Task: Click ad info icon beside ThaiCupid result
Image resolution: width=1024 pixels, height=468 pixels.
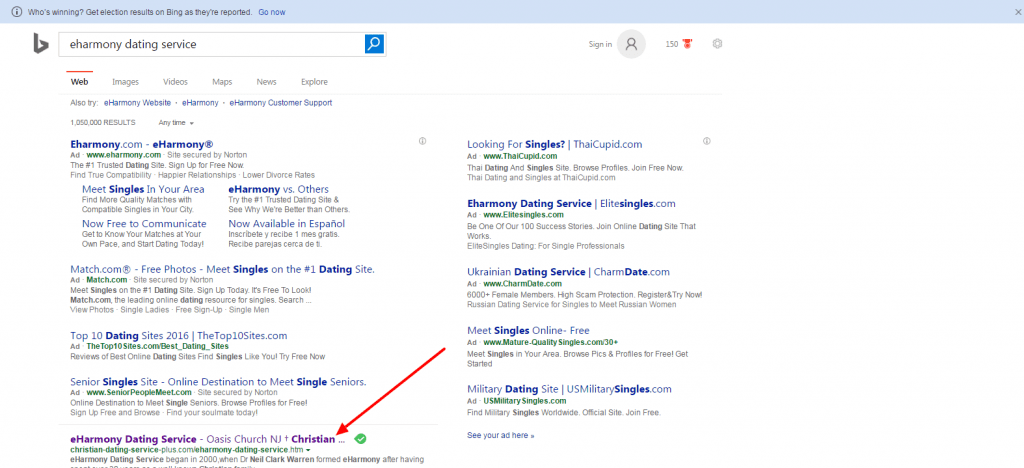Action: point(707,141)
